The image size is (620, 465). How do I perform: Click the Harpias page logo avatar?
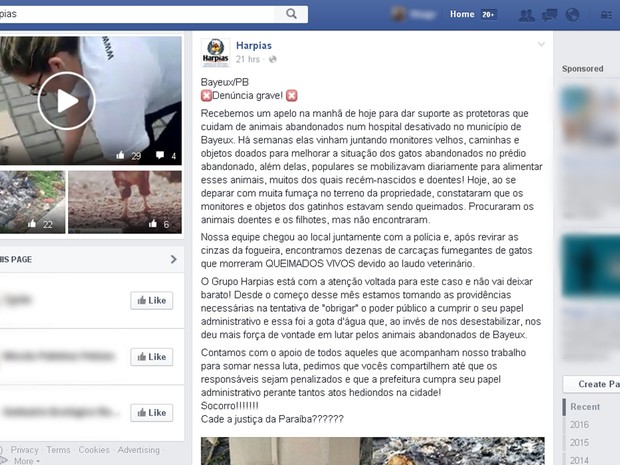215,53
